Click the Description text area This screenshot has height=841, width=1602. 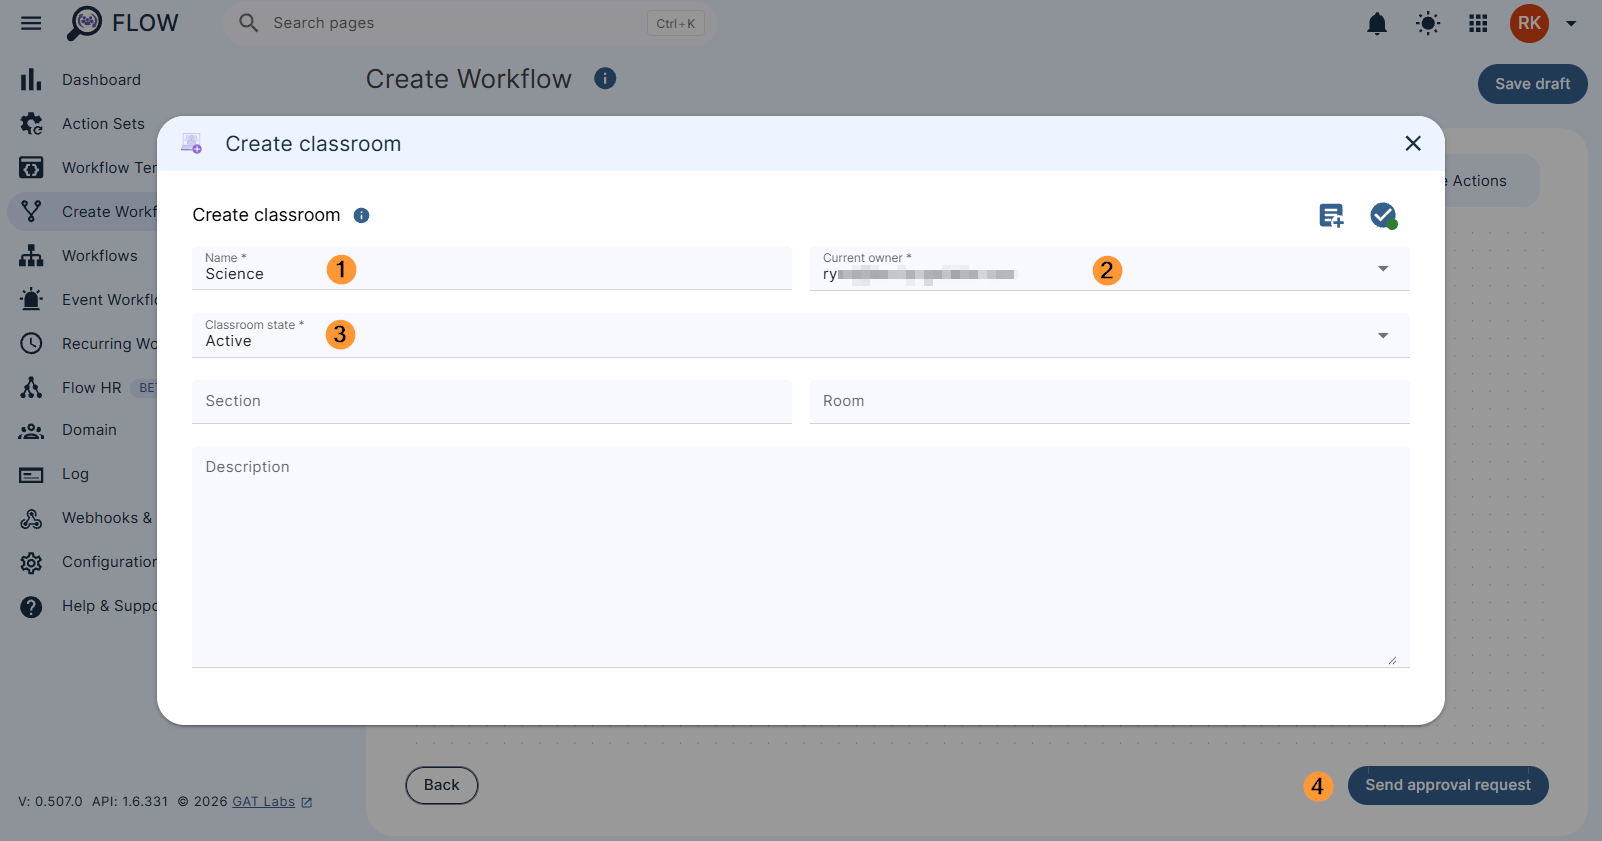(801, 557)
